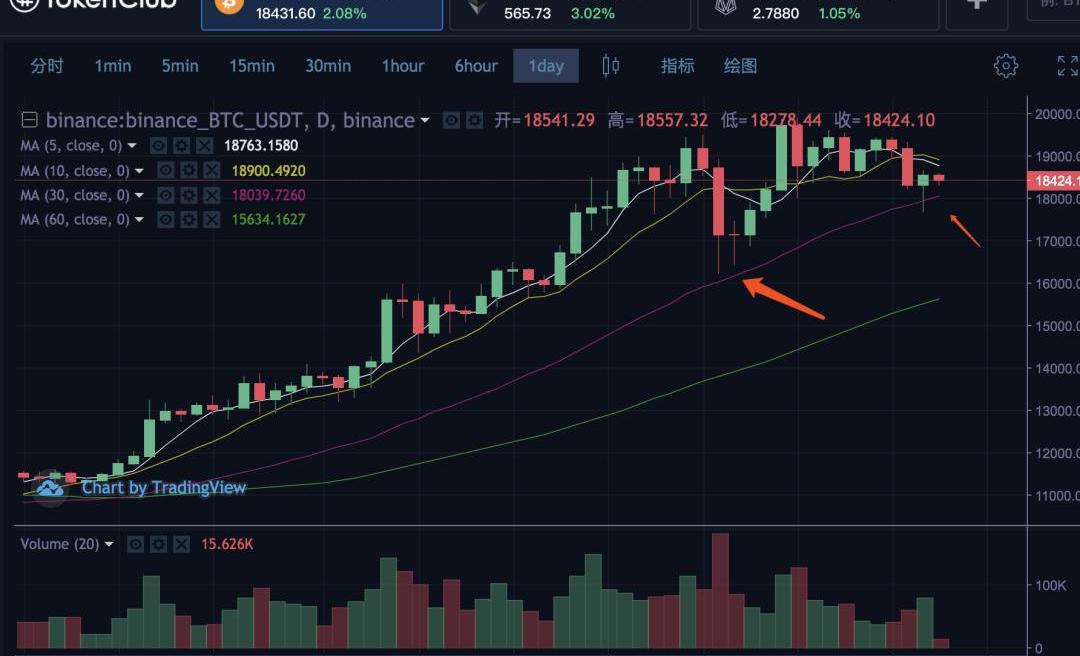The height and width of the screenshot is (656, 1080).
Task: Switch to the 1hour timeframe
Action: 403,66
